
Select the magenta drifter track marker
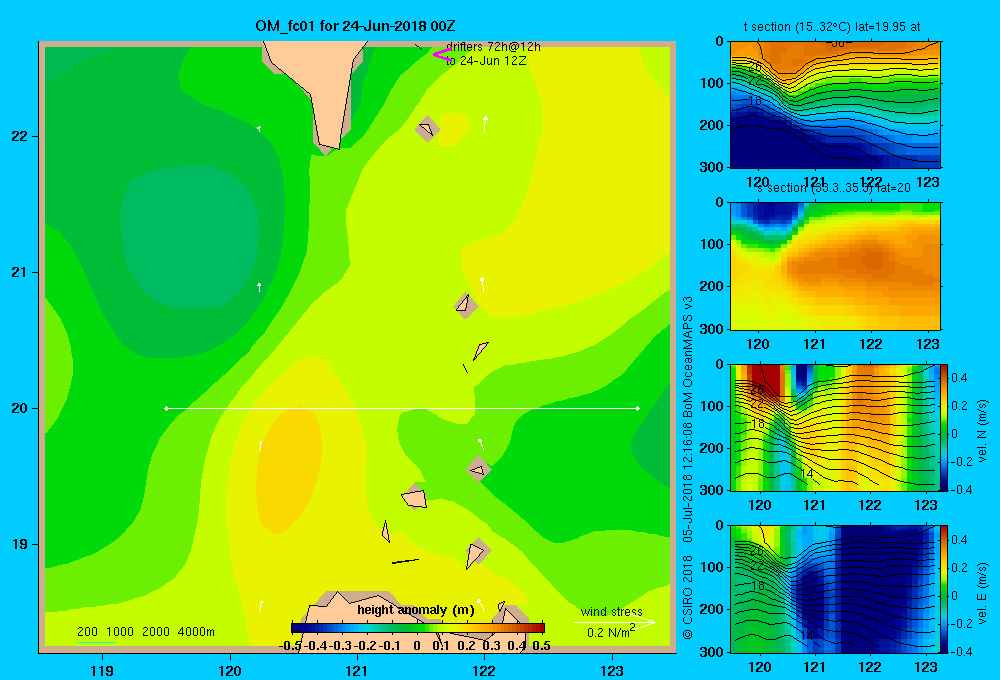point(442,54)
